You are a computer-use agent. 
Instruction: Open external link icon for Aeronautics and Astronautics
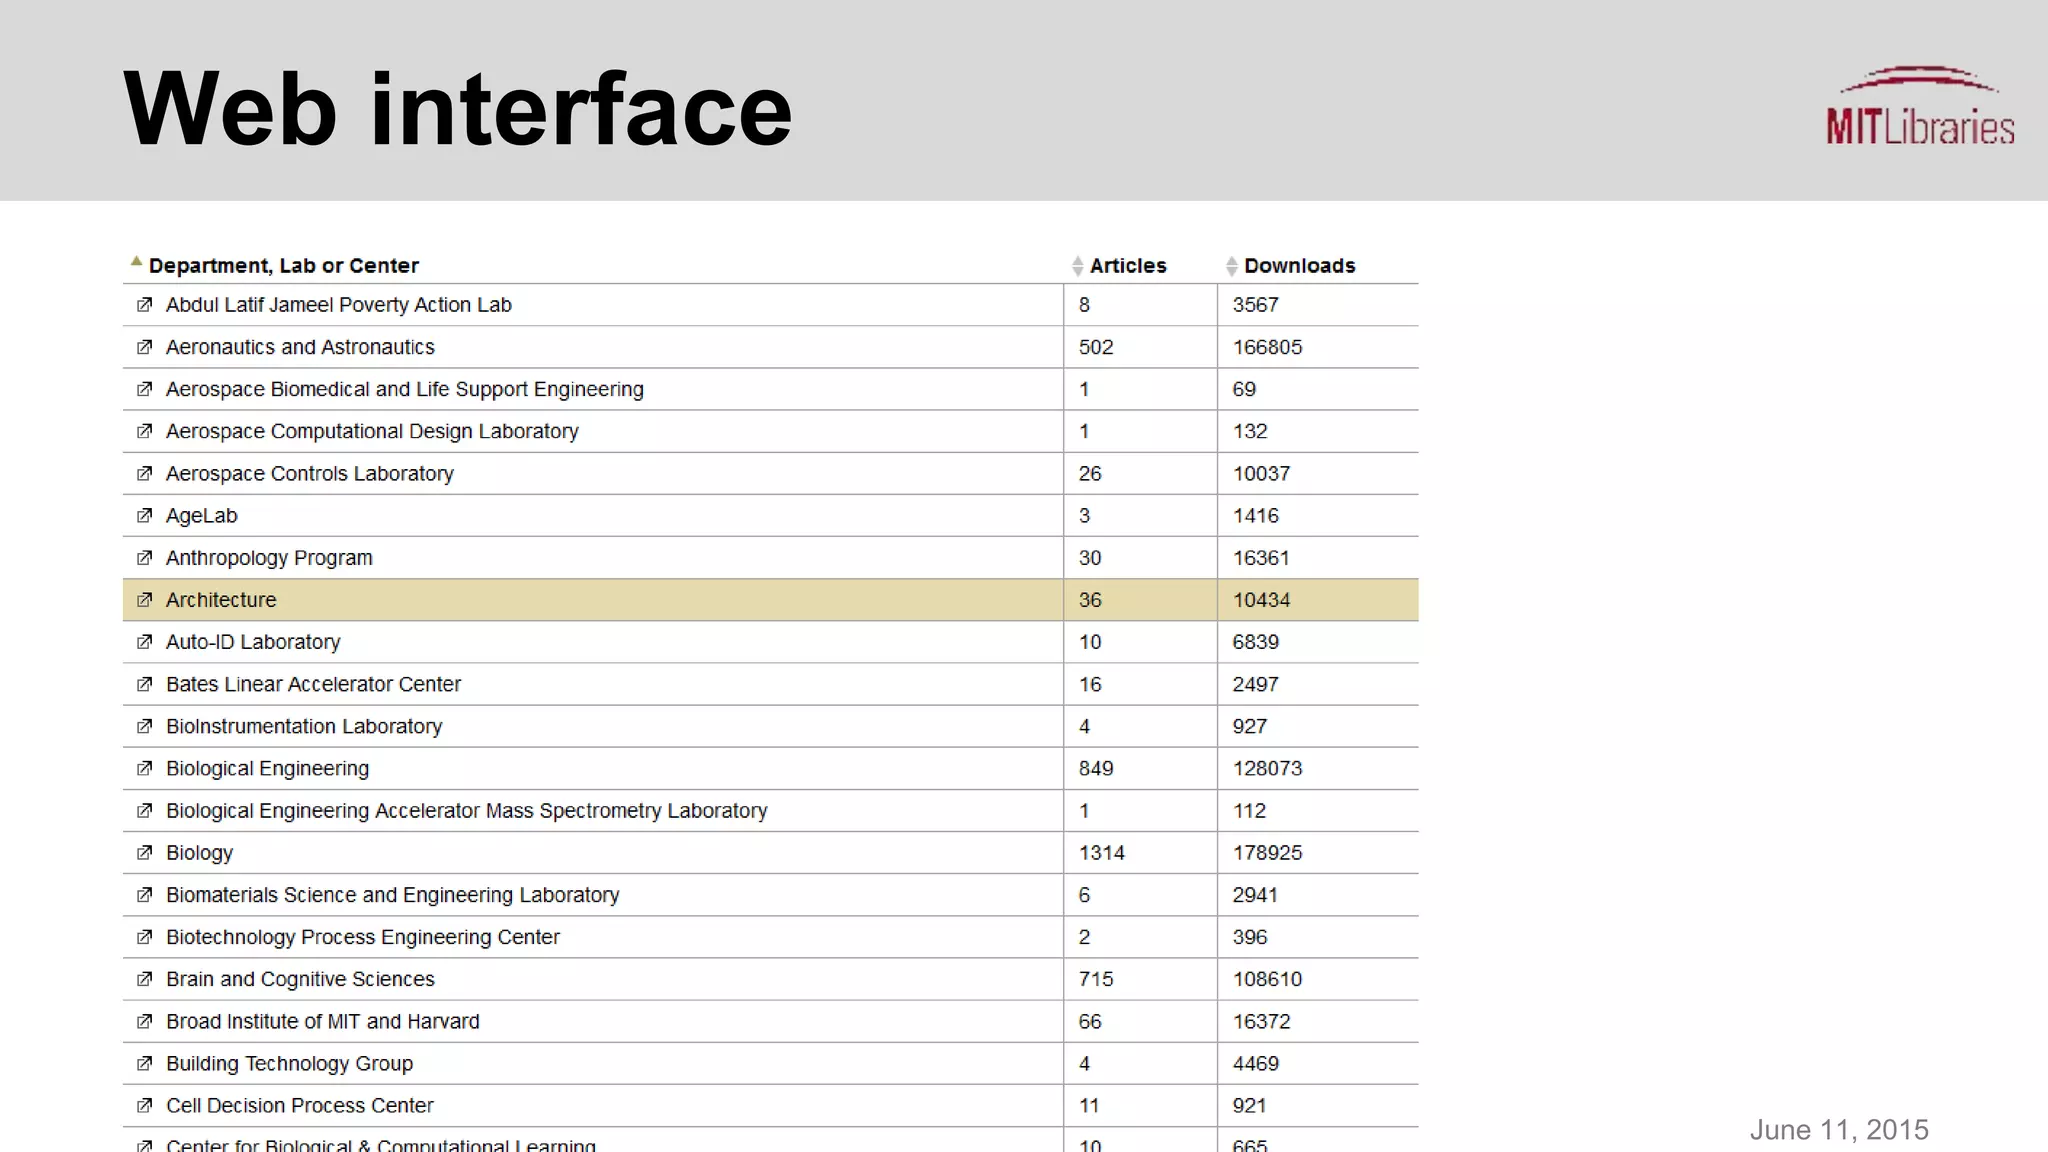coord(145,347)
